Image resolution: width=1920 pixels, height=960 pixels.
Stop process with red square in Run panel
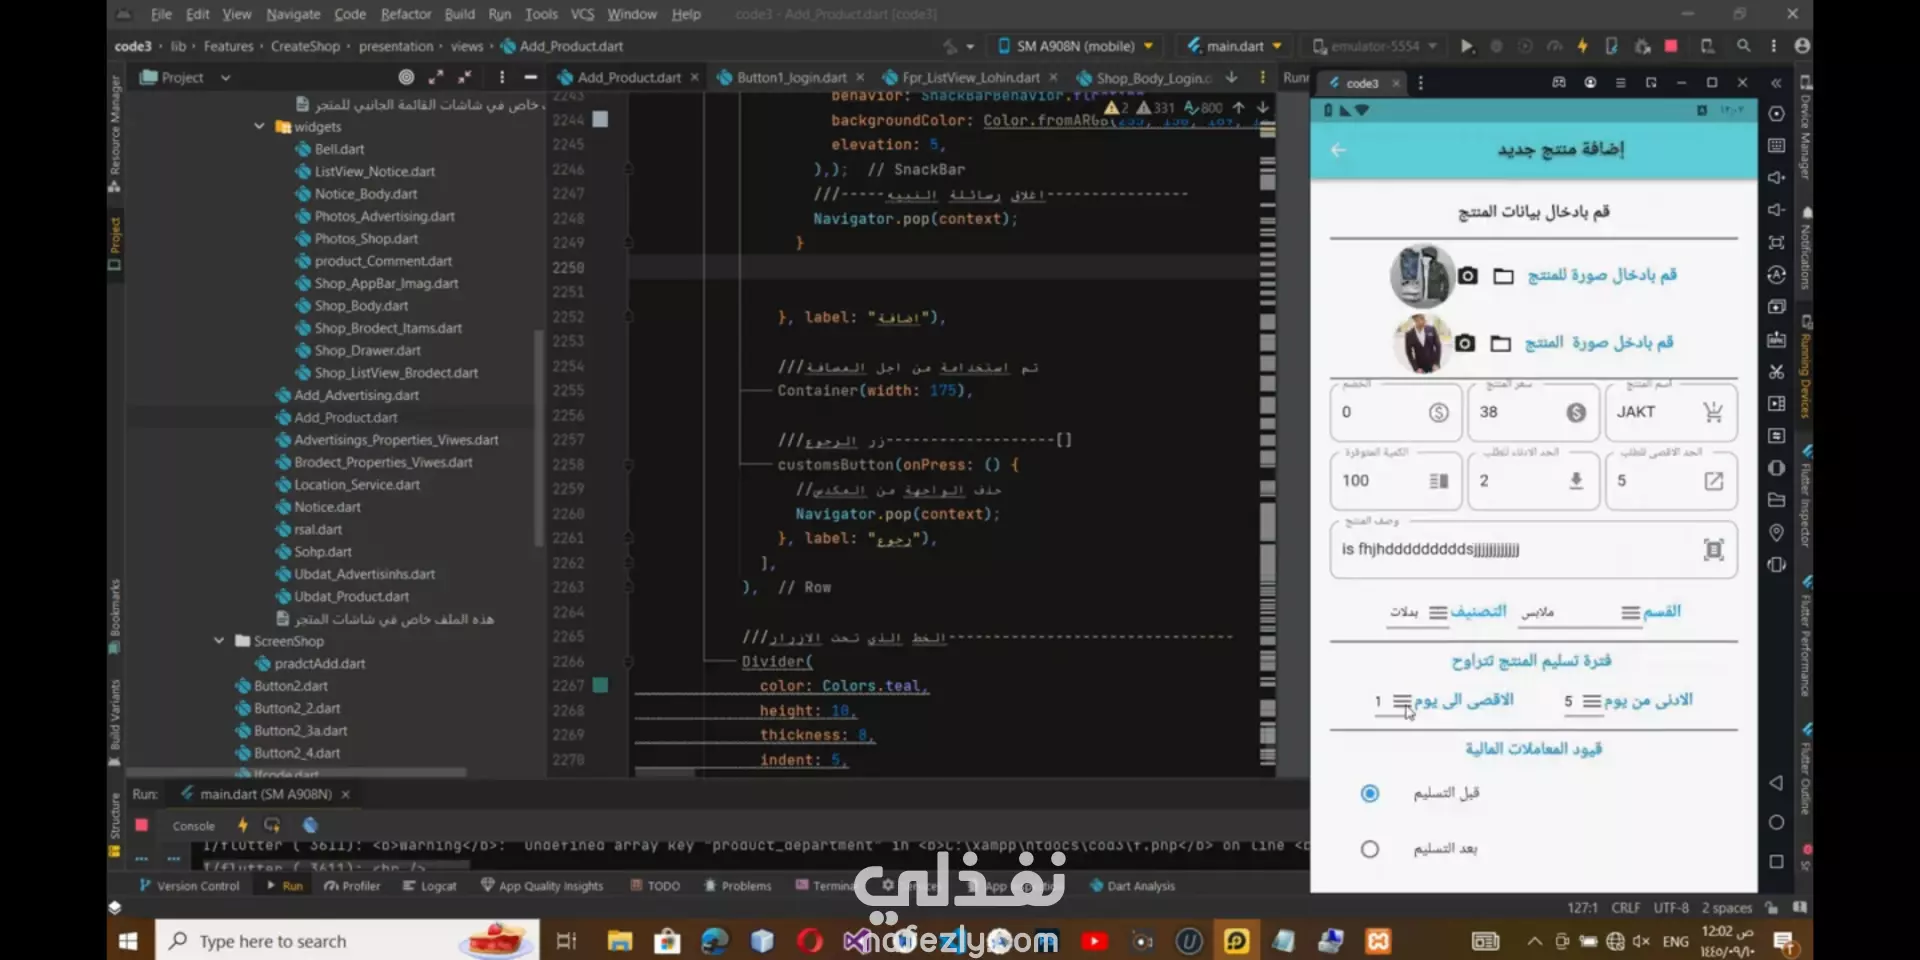pyautogui.click(x=141, y=825)
